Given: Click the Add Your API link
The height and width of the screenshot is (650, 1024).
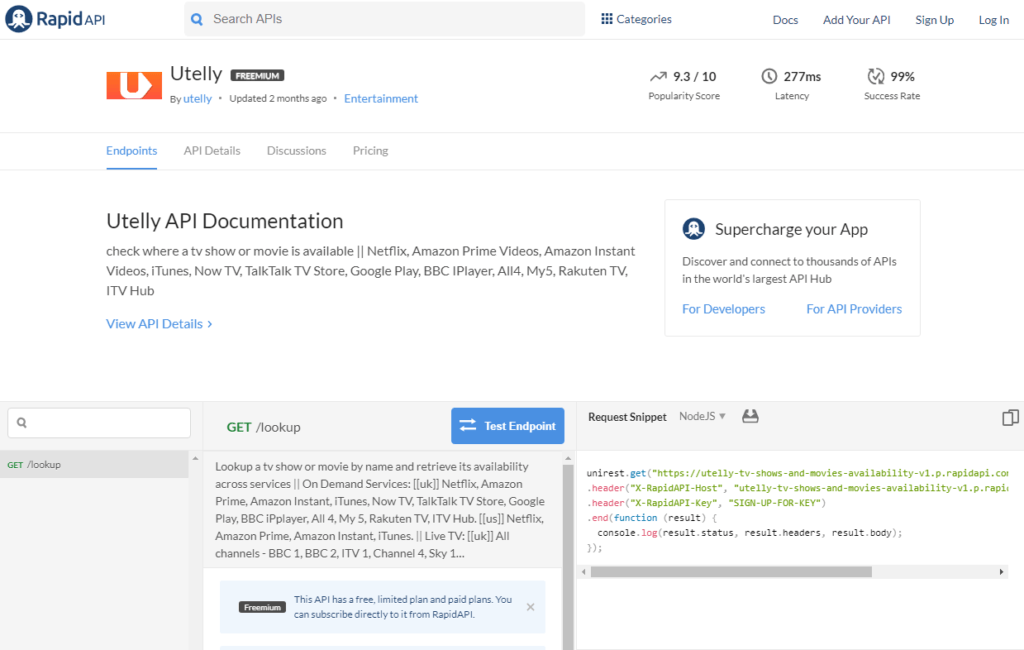Looking at the screenshot, I should click(x=856, y=20).
